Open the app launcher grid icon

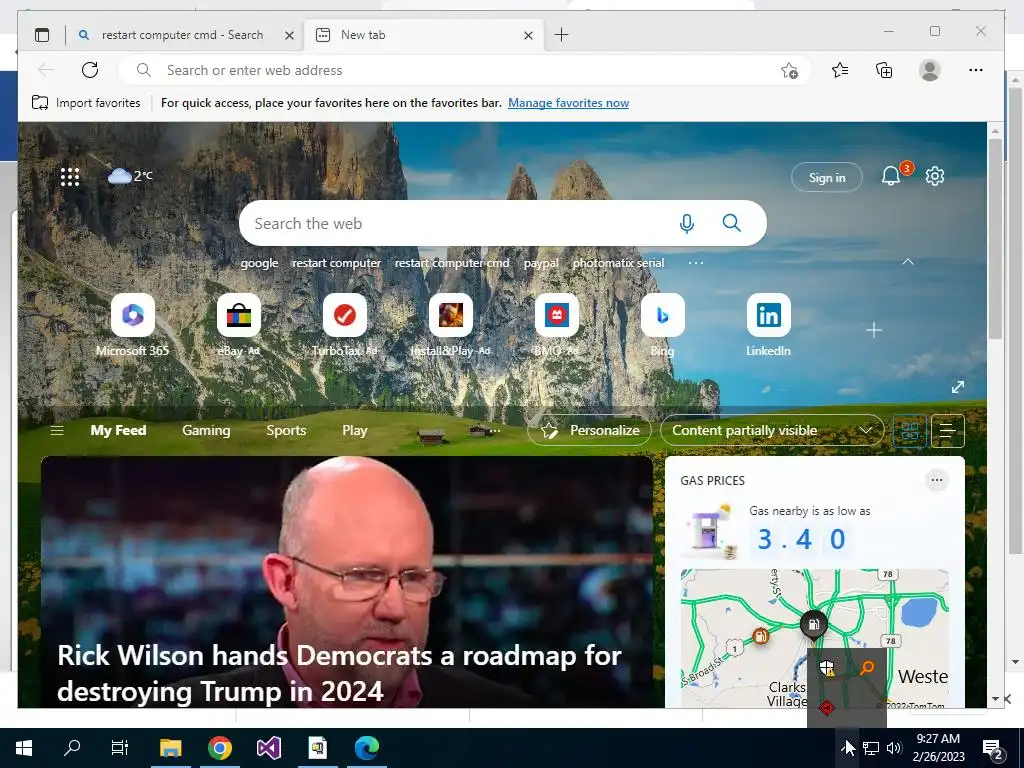(x=70, y=177)
